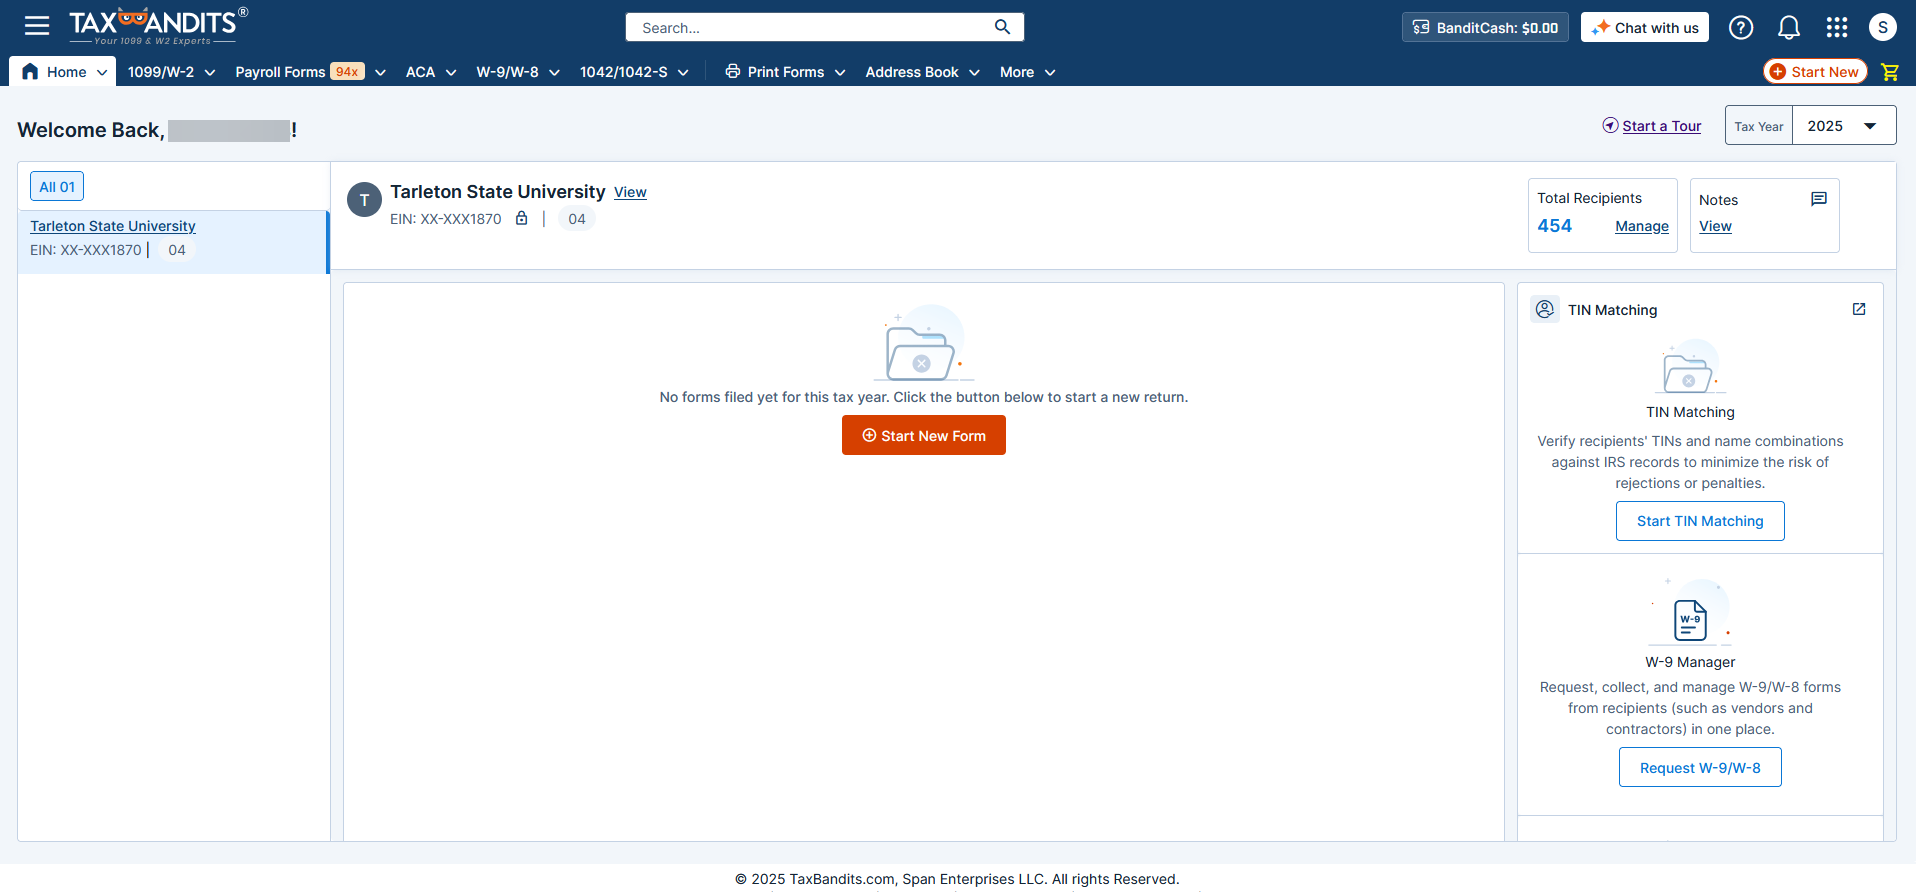1916x892 pixels.
Task: Expand the ACA menu
Action: pos(431,72)
